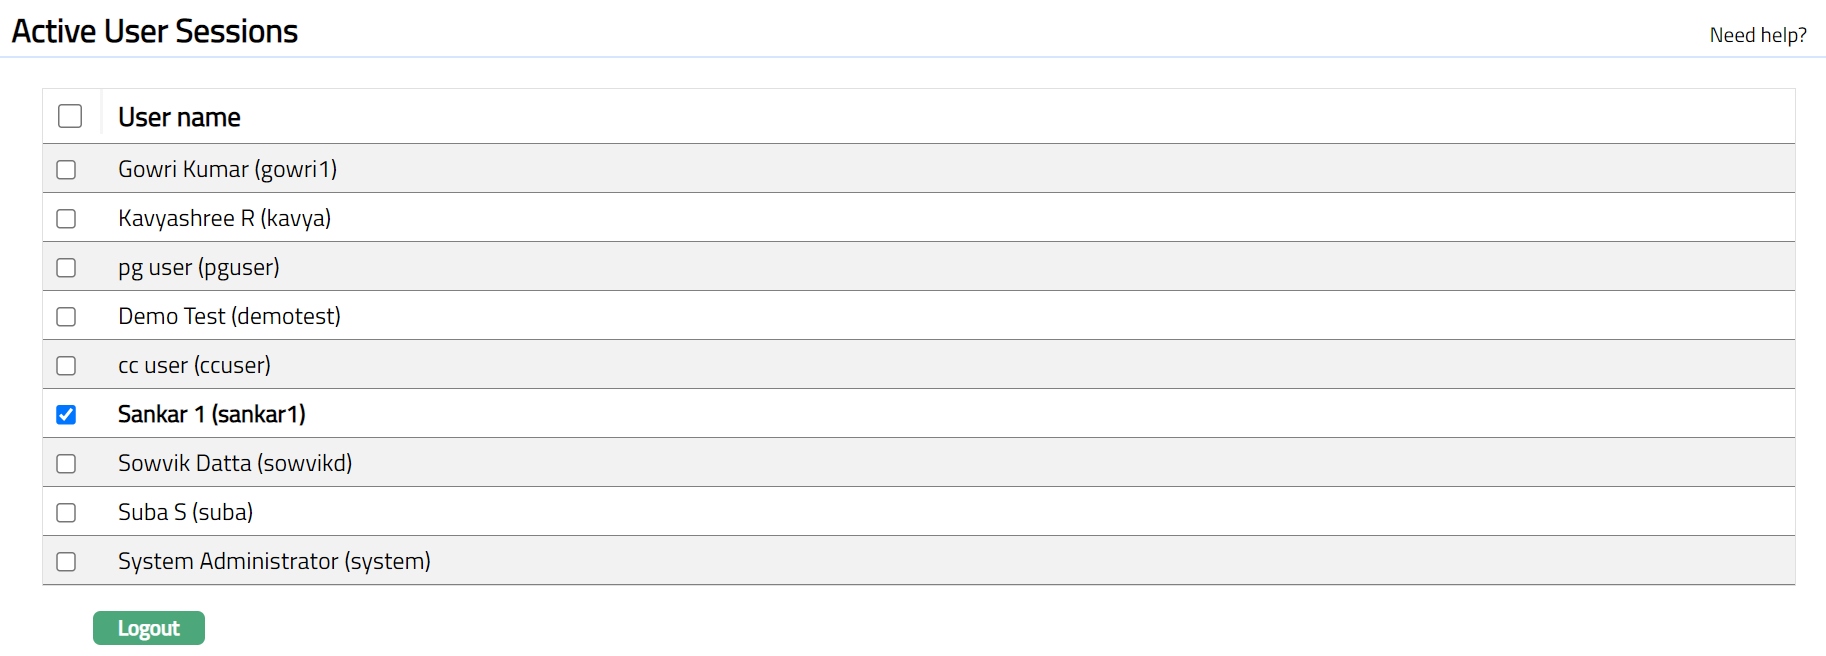The height and width of the screenshot is (656, 1826).
Task: Check the Demo Test session box
Action: pyautogui.click(x=66, y=317)
